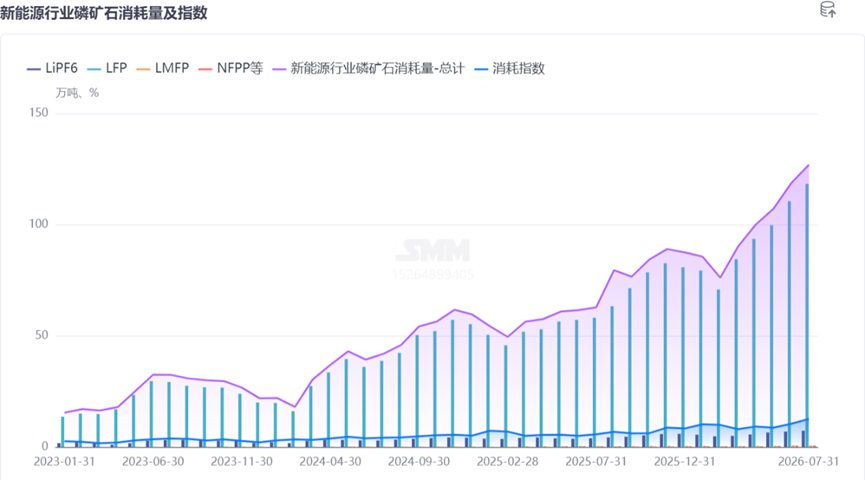Toggle the LiPF6 legend series
This screenshot has width=865, height=480.
click(x=52, y=68)
